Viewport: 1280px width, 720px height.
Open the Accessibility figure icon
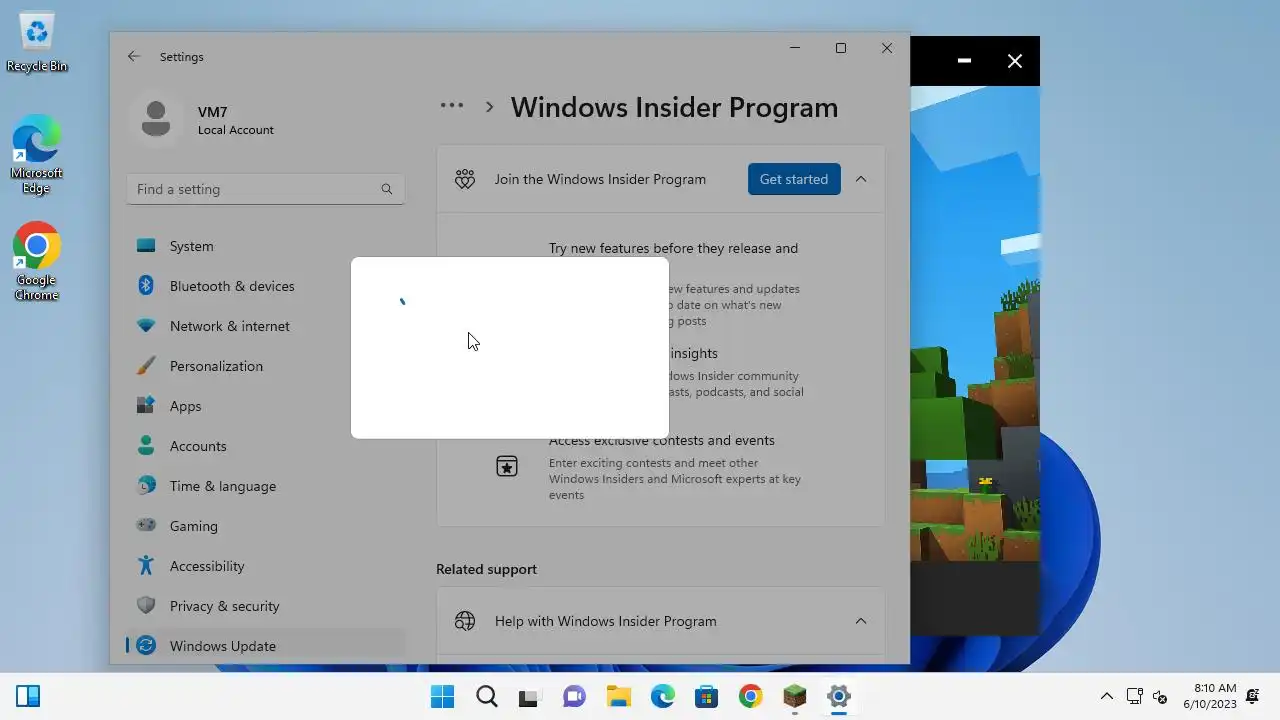[146, 566]
